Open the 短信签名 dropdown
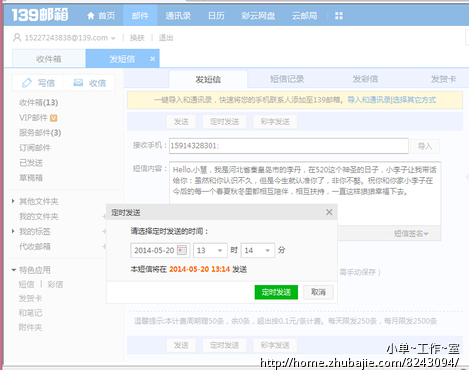Image resolution: width=469 pixels, height=370 pixels. (x=411, y=233)
